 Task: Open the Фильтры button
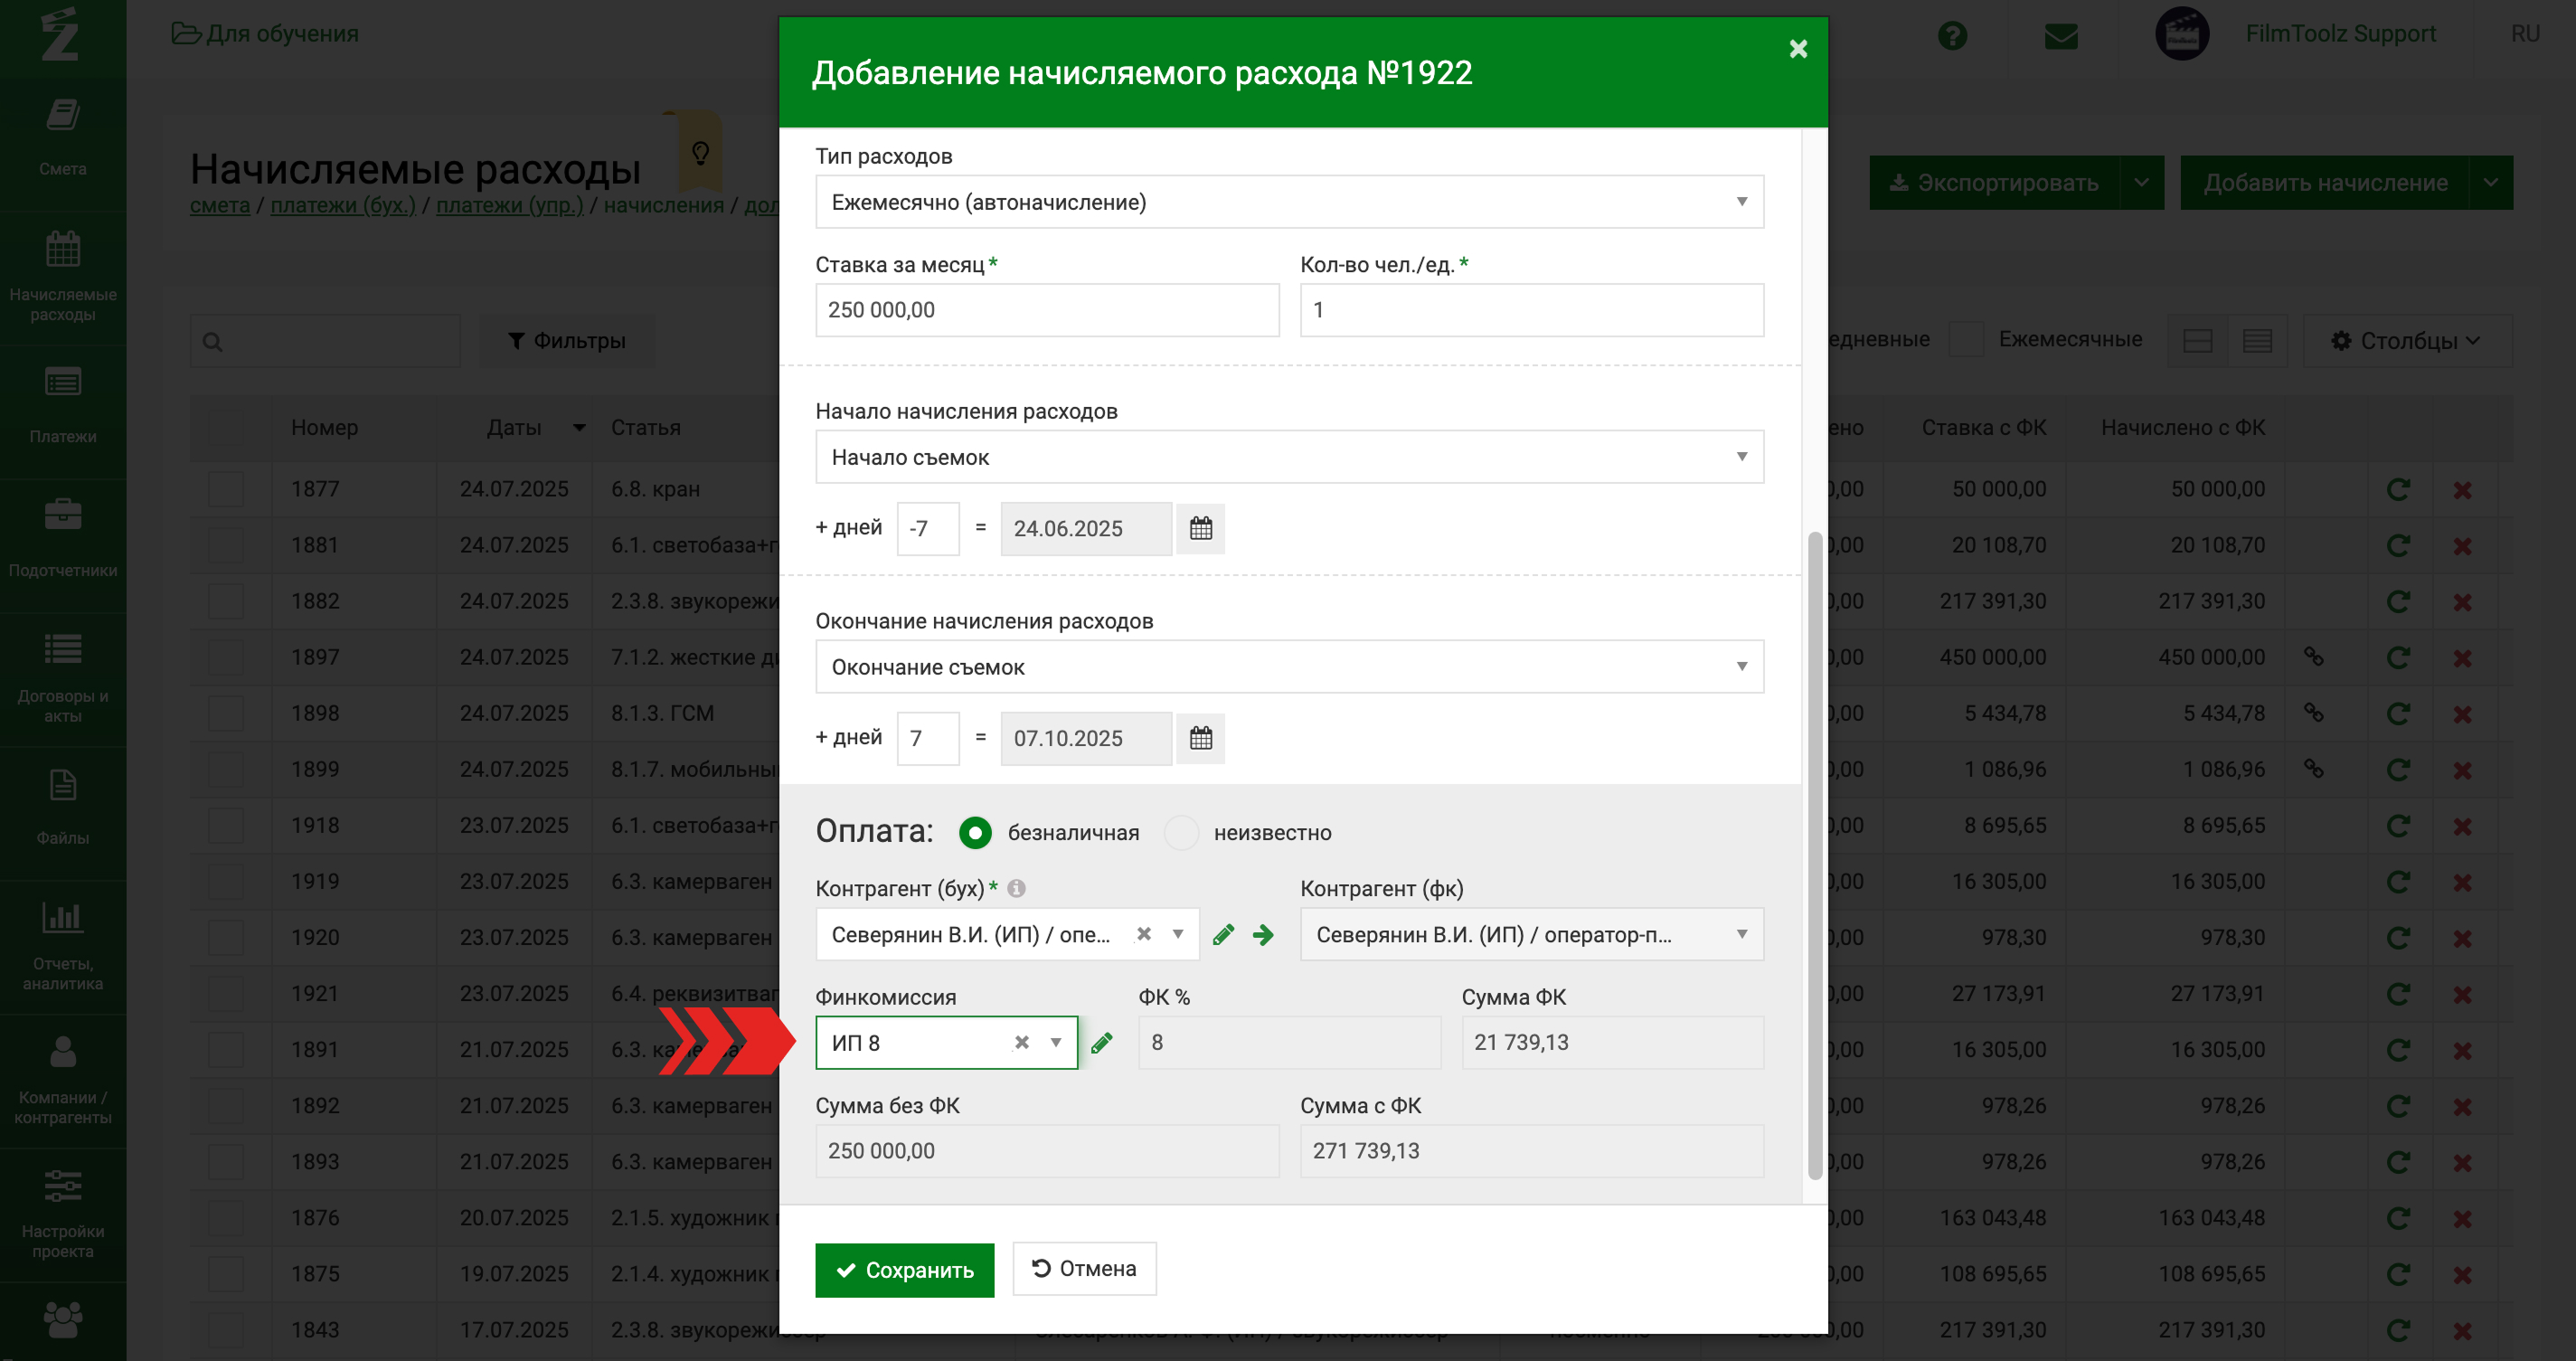point(566,341)
